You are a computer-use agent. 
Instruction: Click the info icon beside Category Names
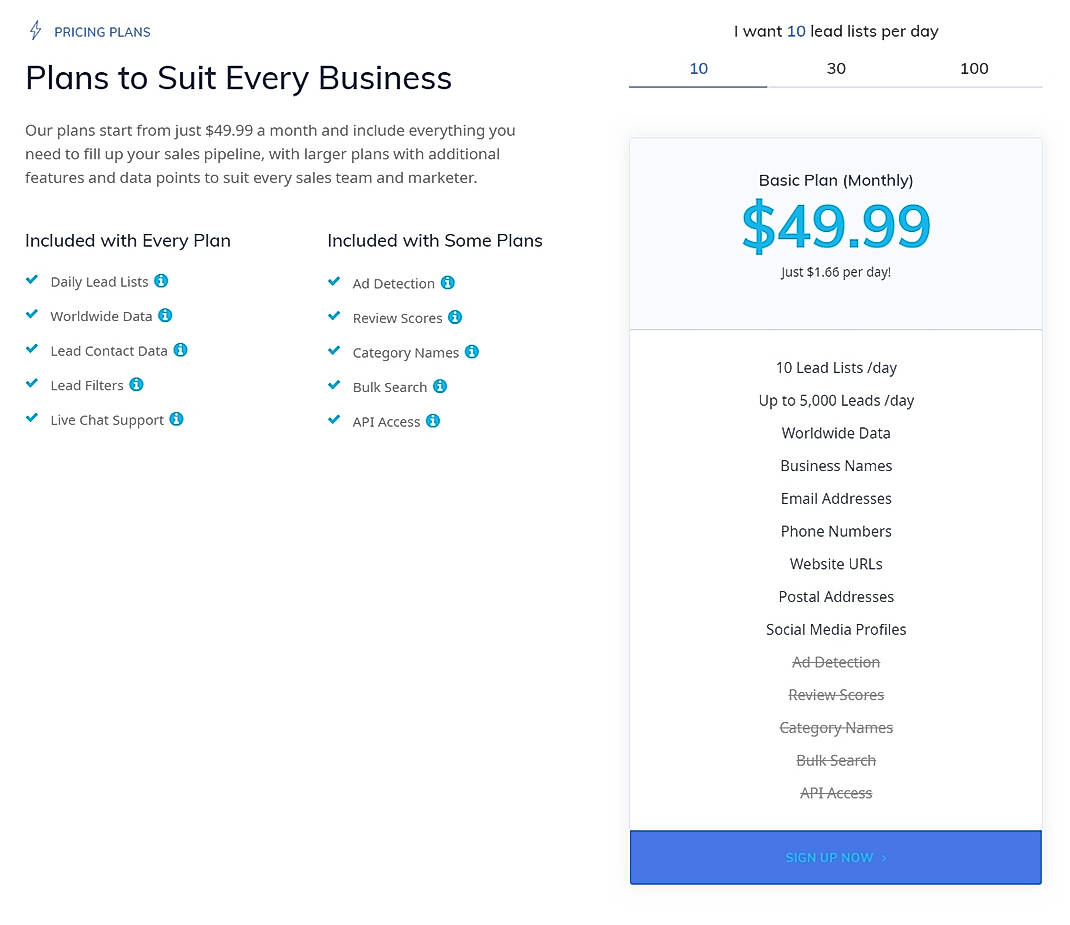tap(471, 352)
